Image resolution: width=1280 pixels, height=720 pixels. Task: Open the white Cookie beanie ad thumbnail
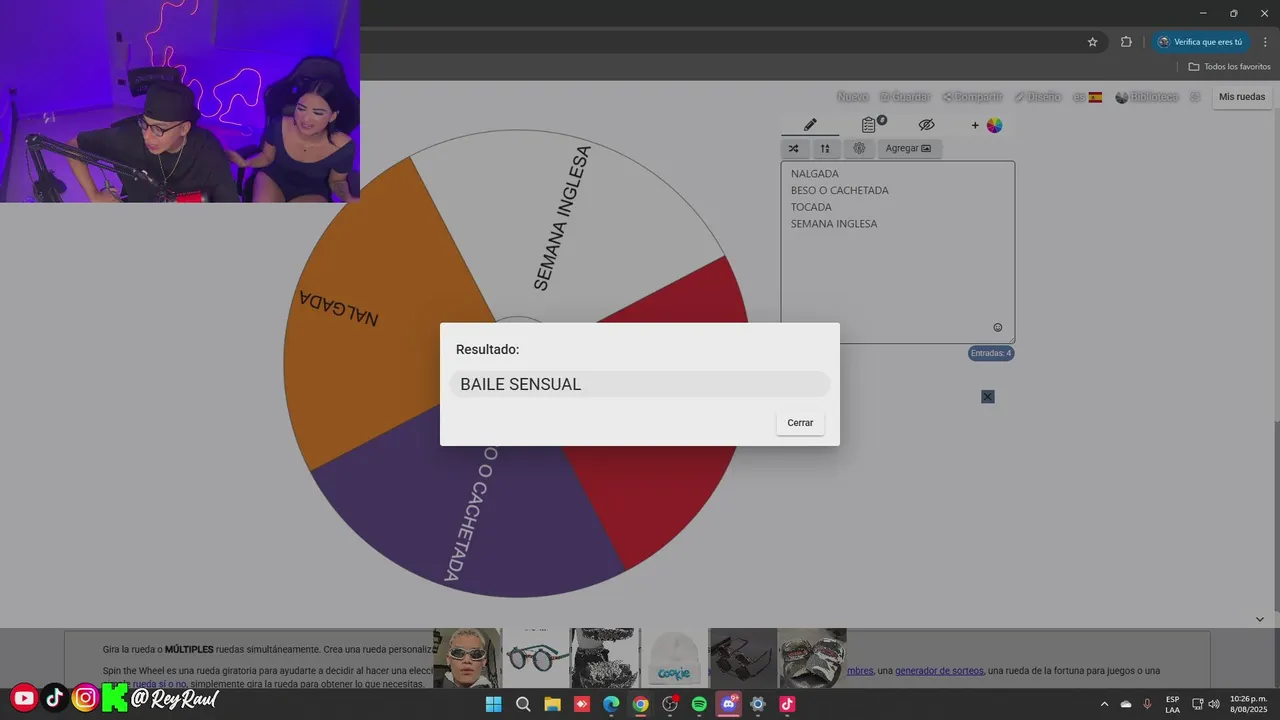(x=674, y=658)
